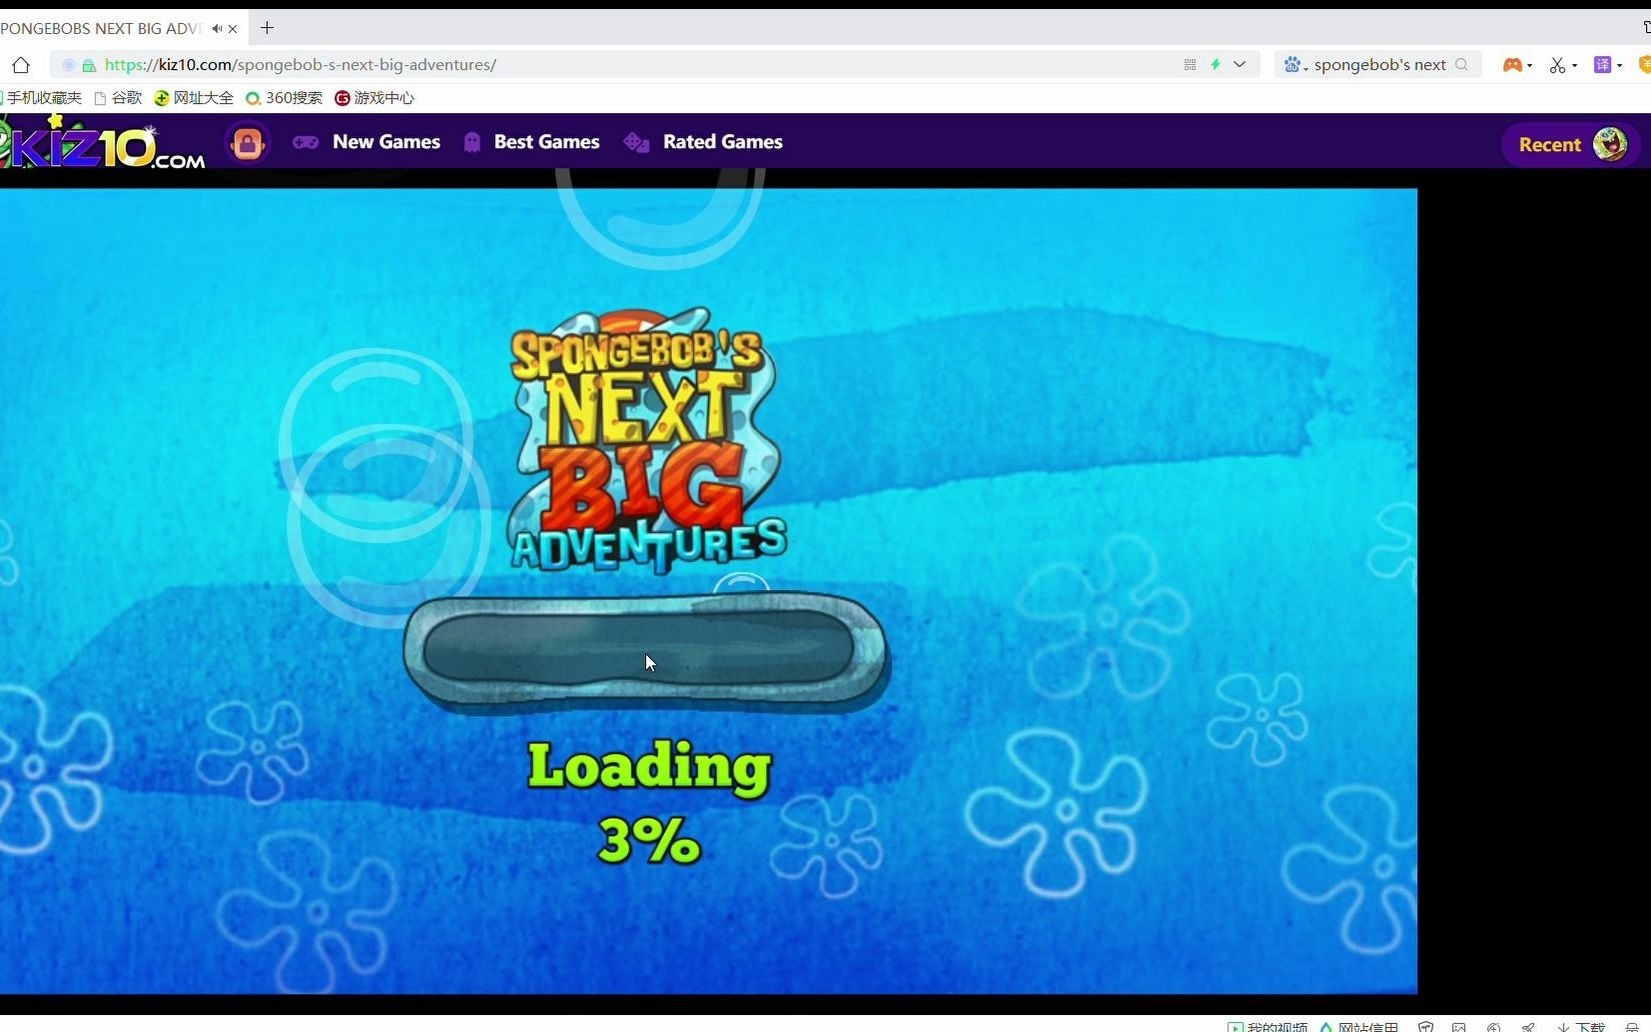Open the Rated Games menu
Screen dimensions: 1651x1032
[x=722, y=142]
